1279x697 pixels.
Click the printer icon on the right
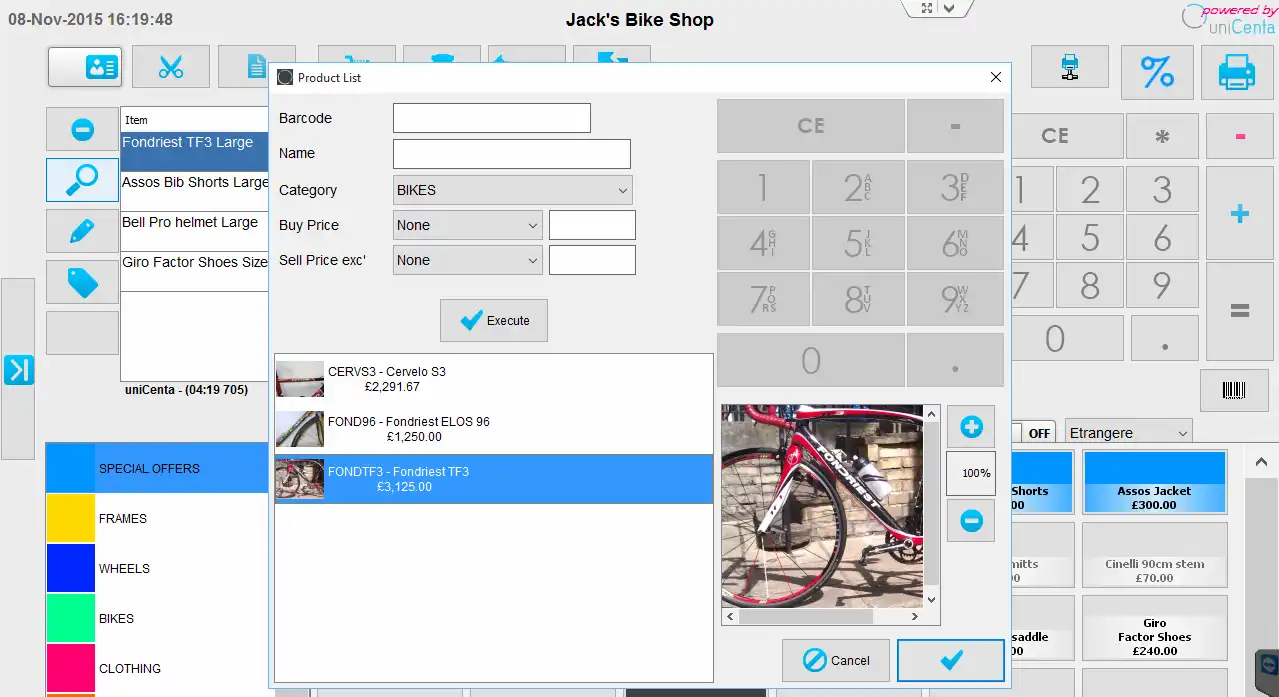pos(1237,72)
